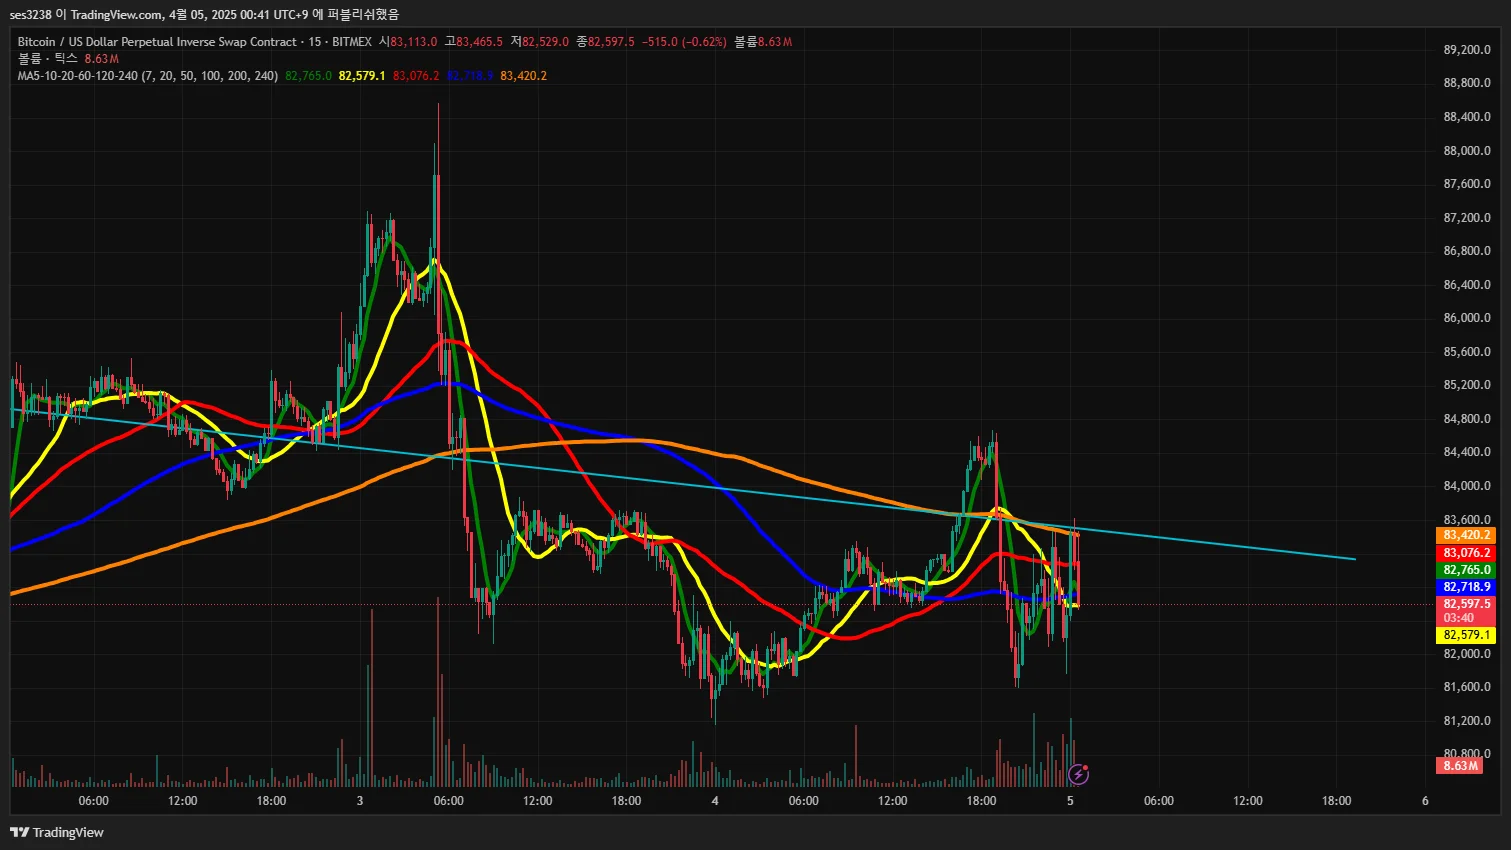Click the orange 83,420.2 price label

click(x=1465, y=535)
